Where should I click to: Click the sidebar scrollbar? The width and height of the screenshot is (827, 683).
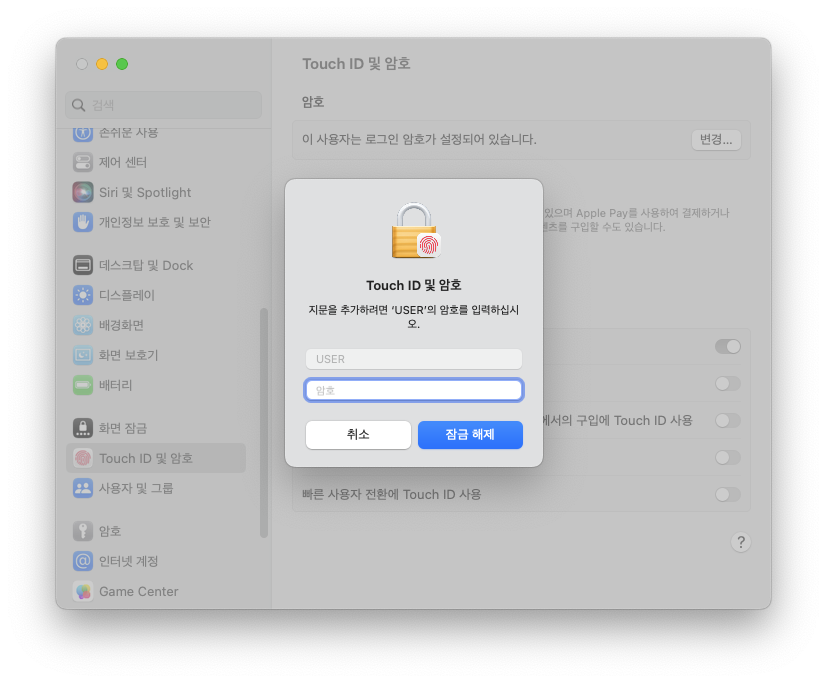pos(264,423)
